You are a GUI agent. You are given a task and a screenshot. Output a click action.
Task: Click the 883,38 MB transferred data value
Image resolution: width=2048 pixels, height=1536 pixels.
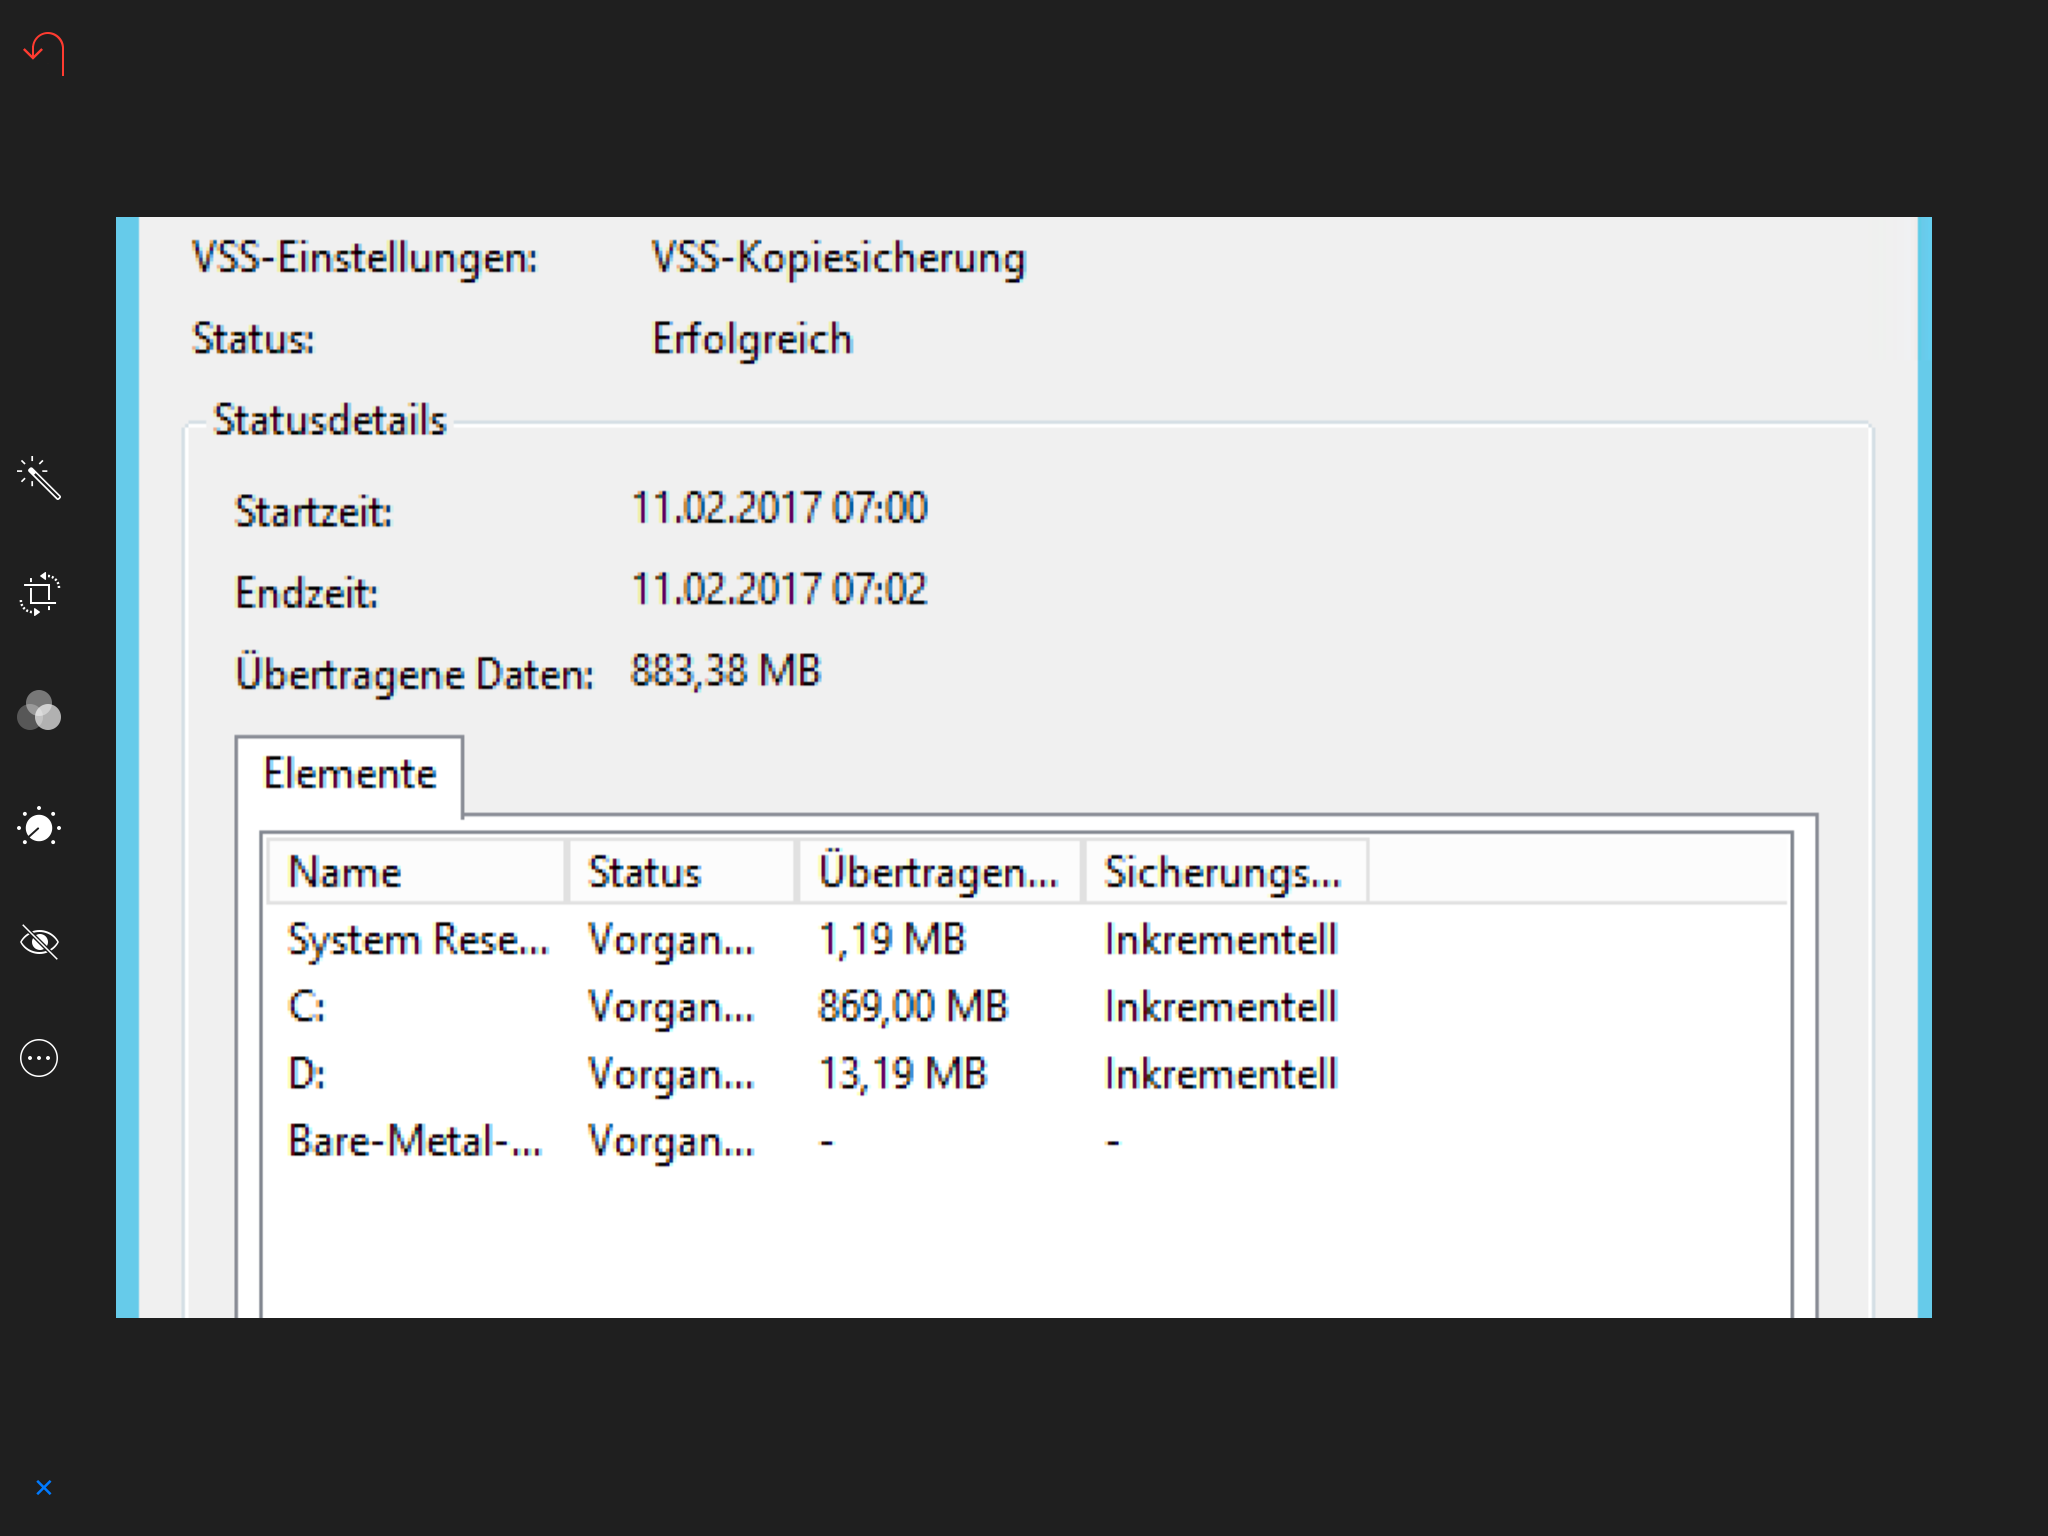tap(725, 671)
